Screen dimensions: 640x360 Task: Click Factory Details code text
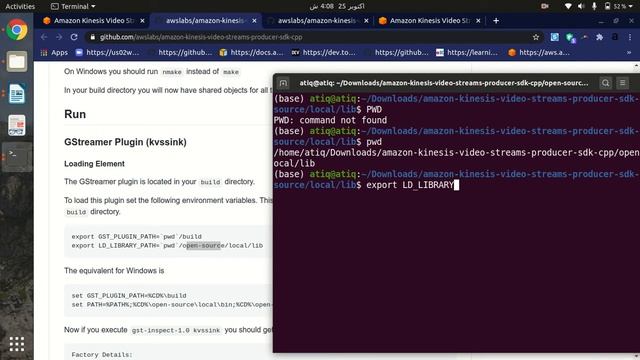pos(102,355)
